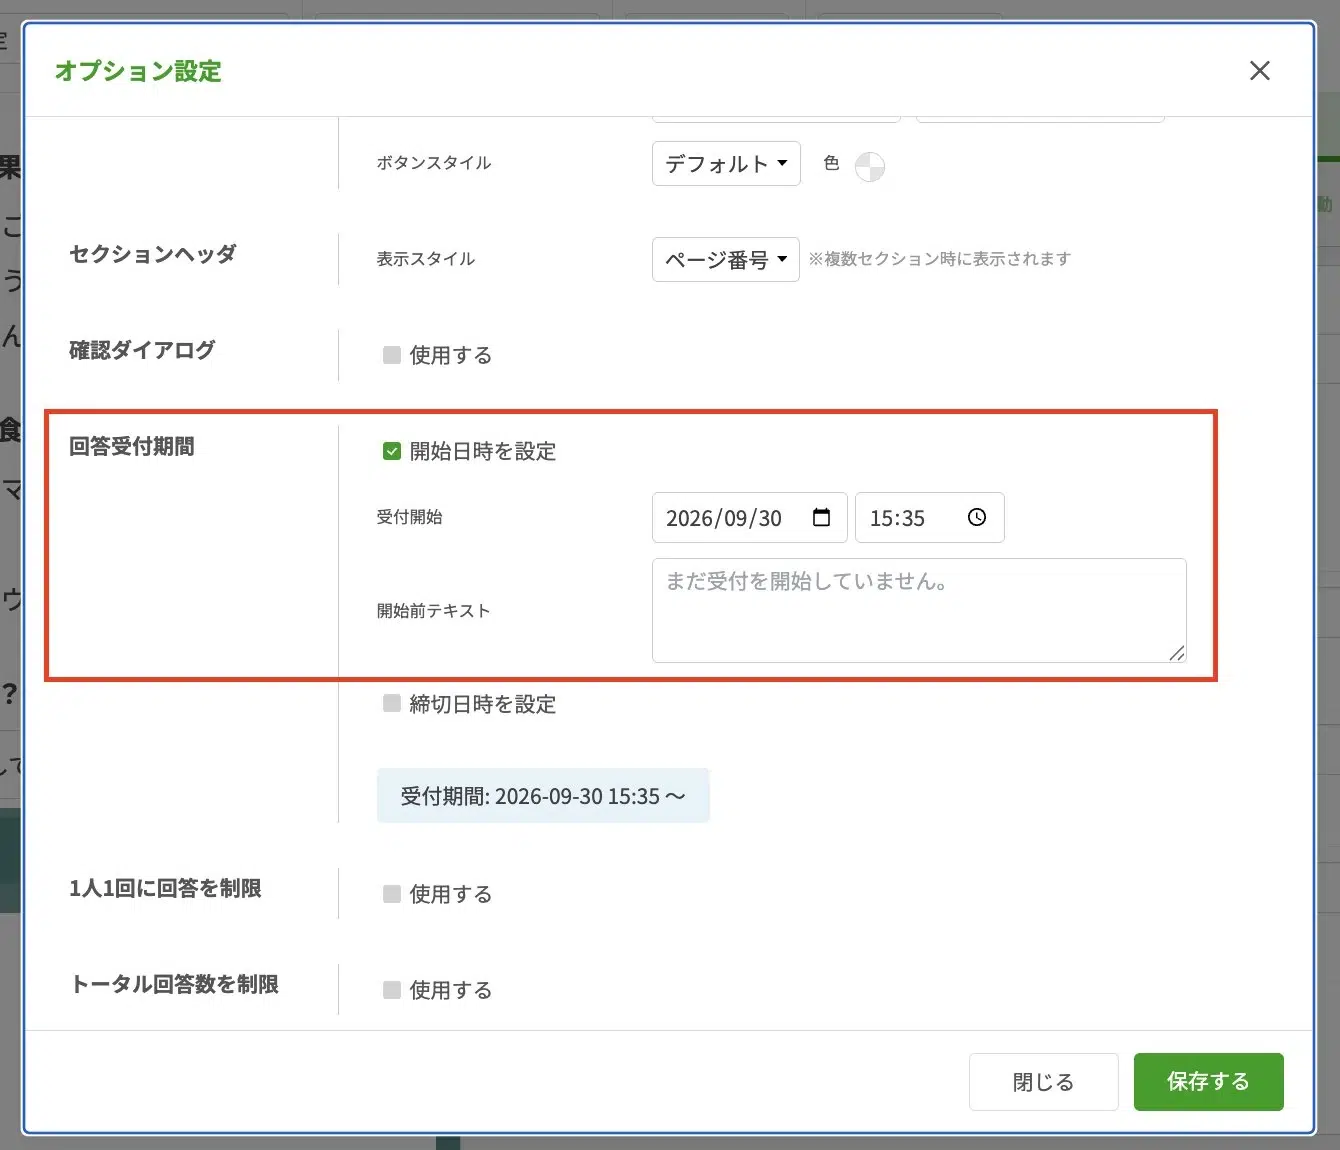Click the 表示スタイル label
The width and height of the screenshot is (1340, 1150).
point(426,259)
